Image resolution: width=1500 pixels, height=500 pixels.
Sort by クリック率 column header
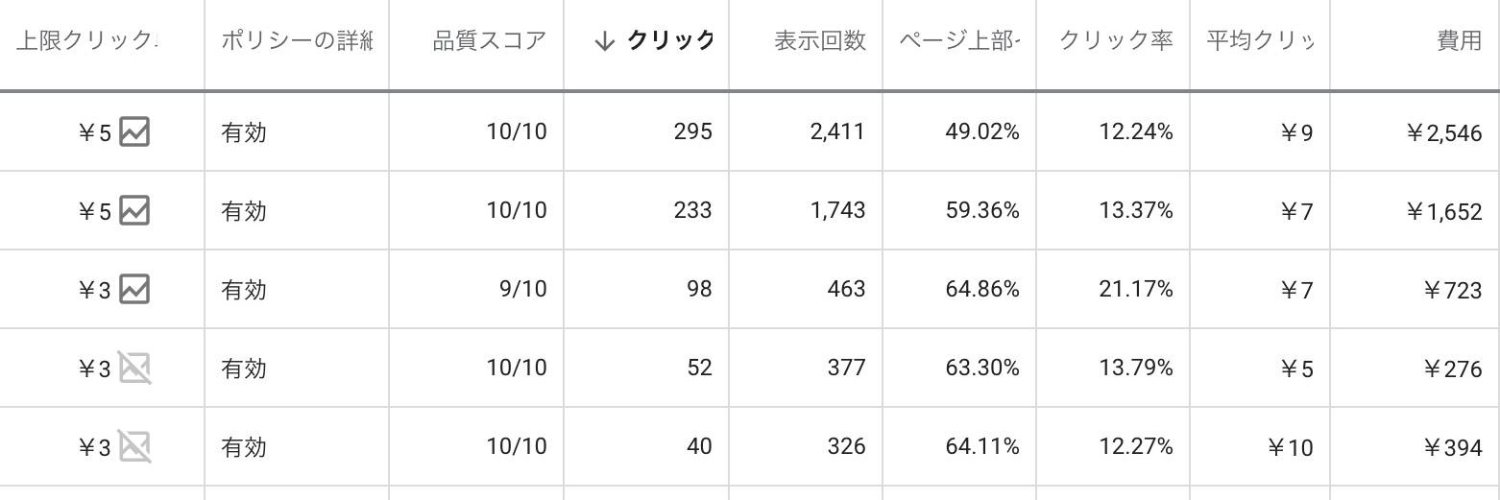[1116, 41]
